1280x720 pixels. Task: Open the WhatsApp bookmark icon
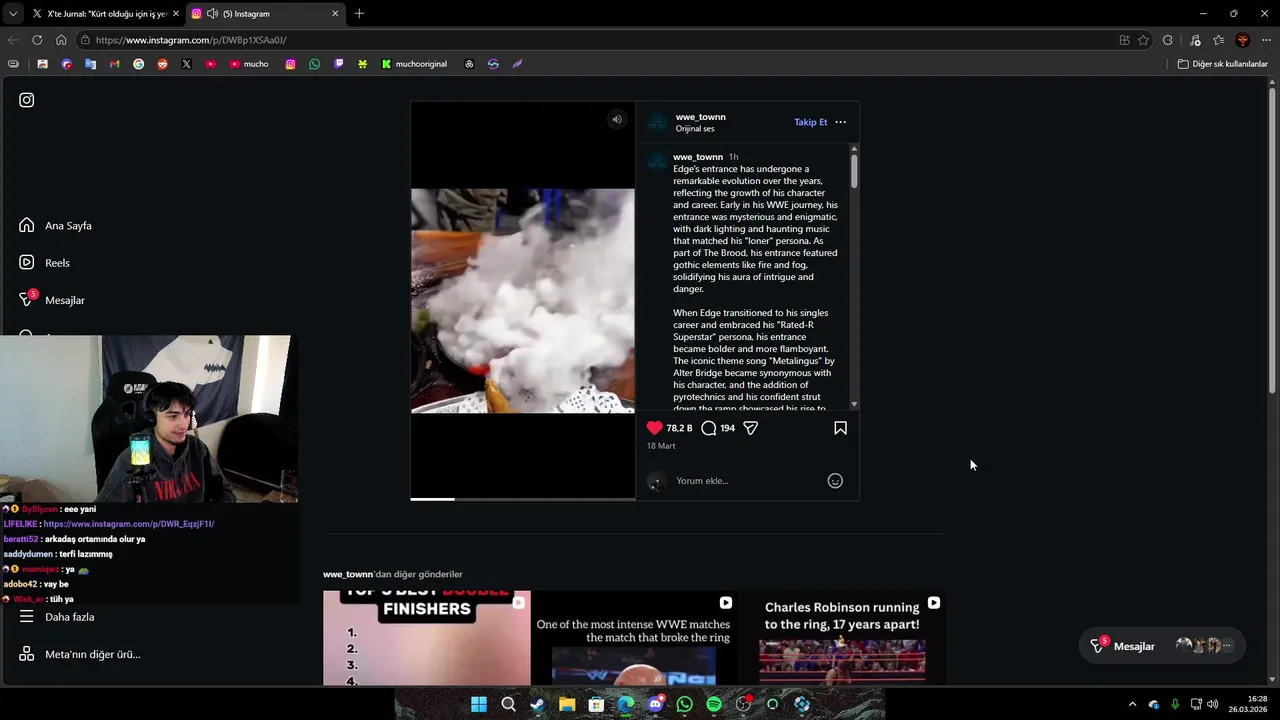314,64
